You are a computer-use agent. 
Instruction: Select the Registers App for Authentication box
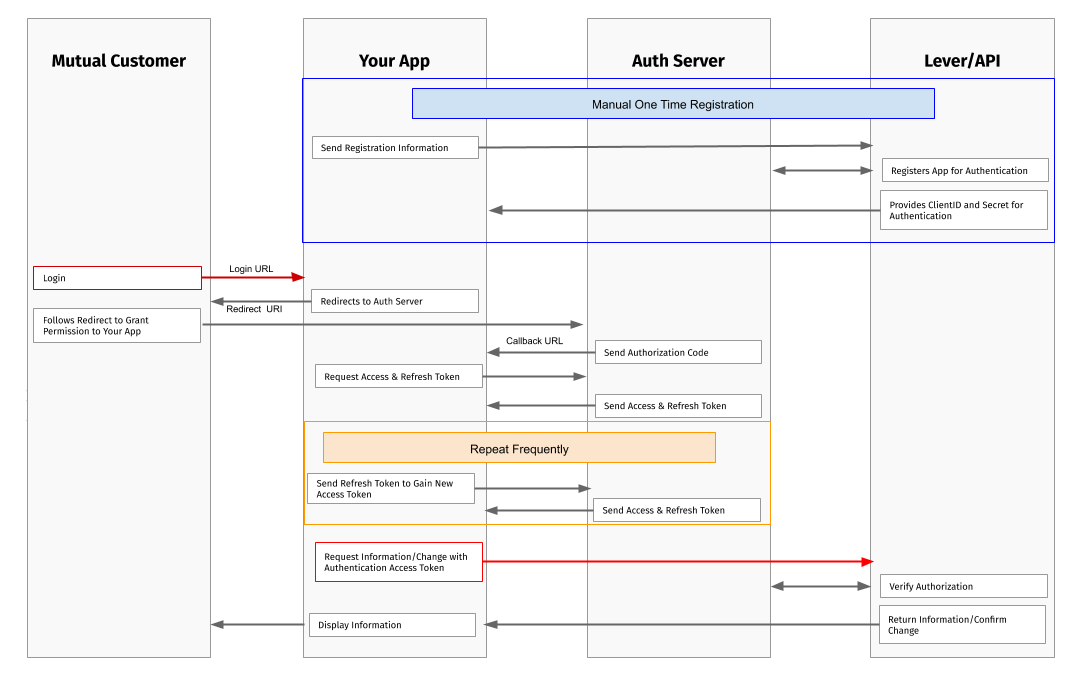click(963, 170)
